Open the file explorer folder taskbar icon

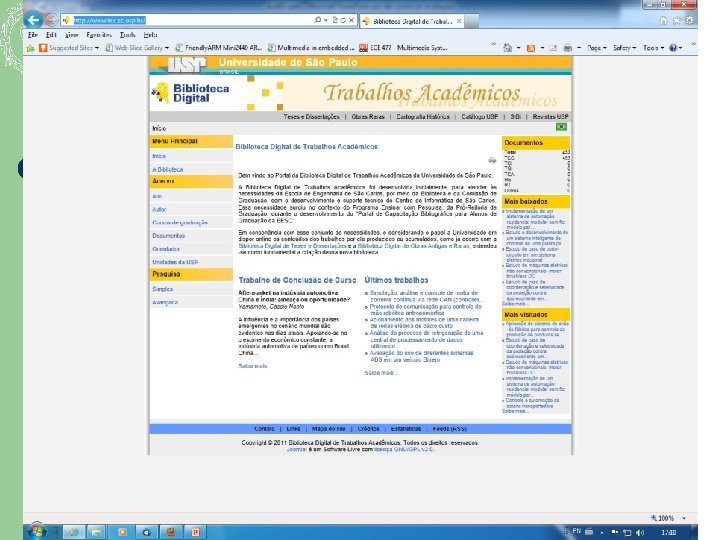coord(97,532)
